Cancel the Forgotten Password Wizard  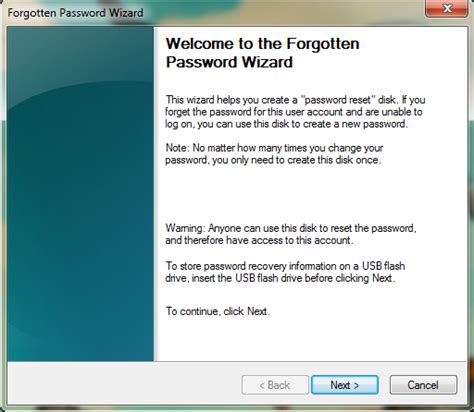[x=423, y=385]
